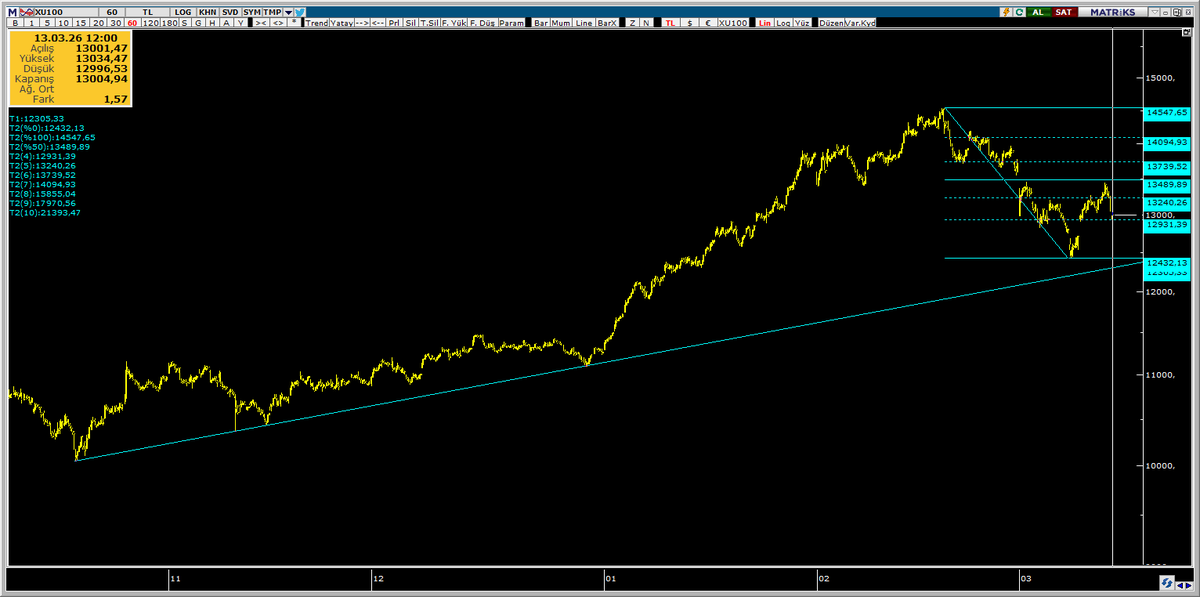Select the euro currency button

[x=709, y=23]
